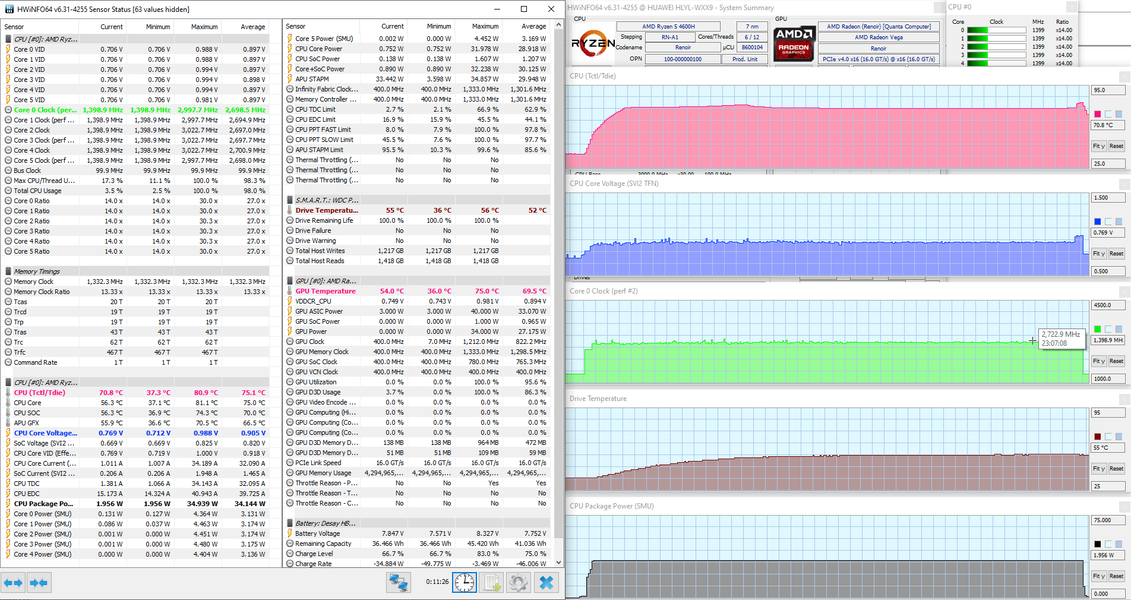Click Fit y in CPU Core Voltage graph
This screenshot has width=1131, height=600.
pos(1098,253)
